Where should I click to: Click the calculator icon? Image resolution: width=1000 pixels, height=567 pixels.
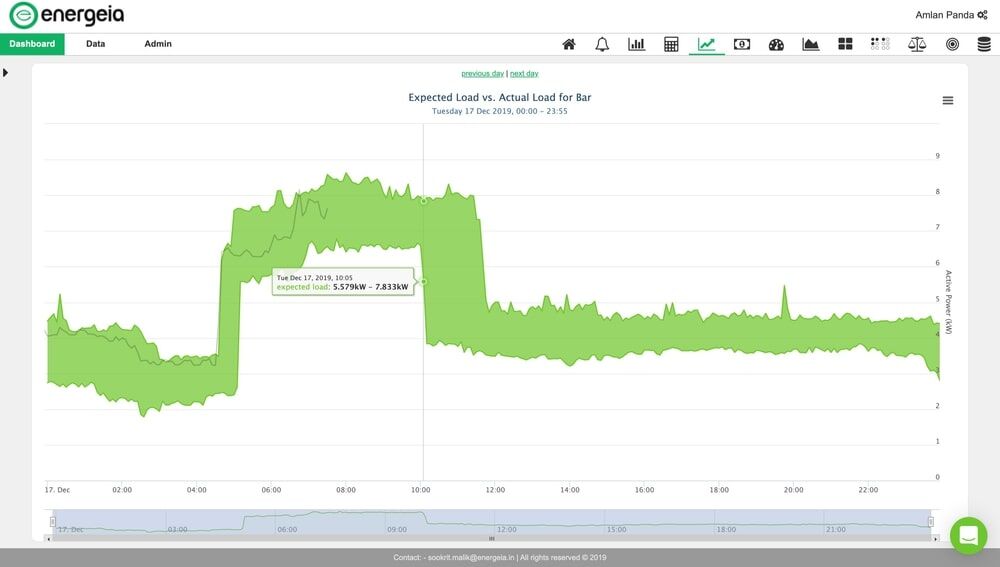671,44
